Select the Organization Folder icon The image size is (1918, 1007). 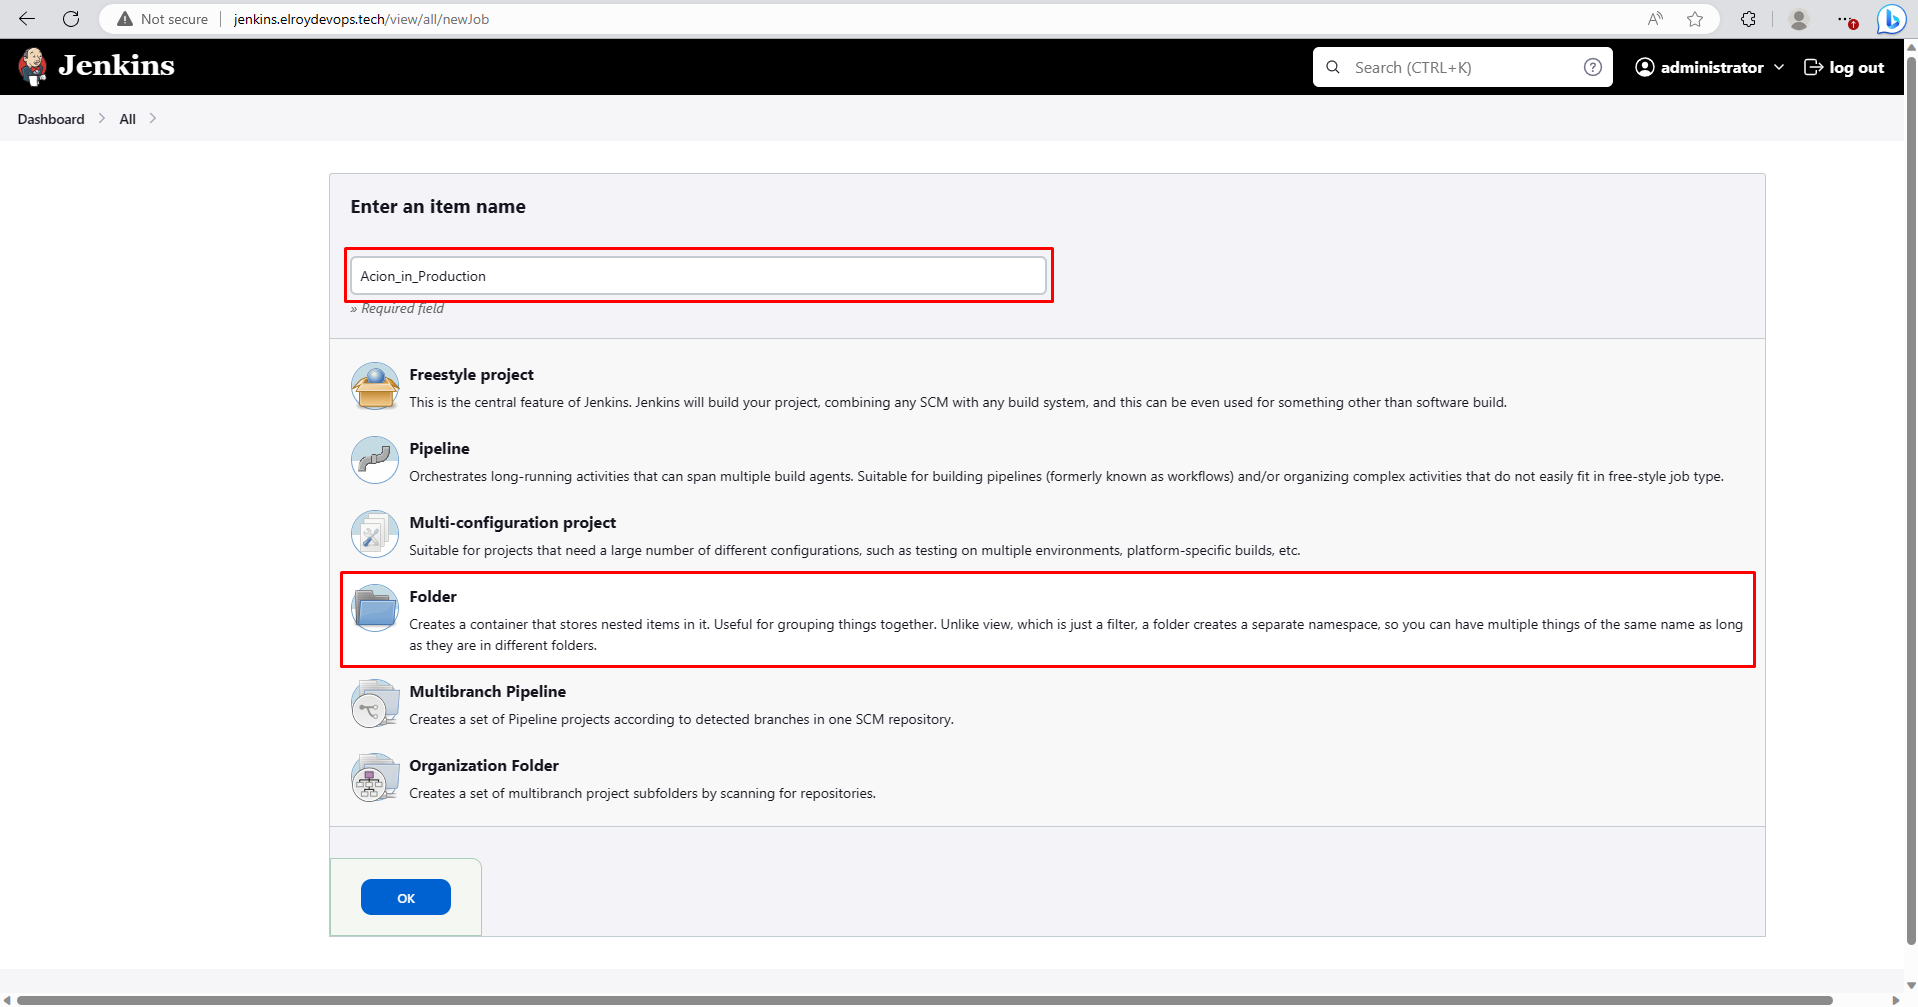tap(375, 777)
